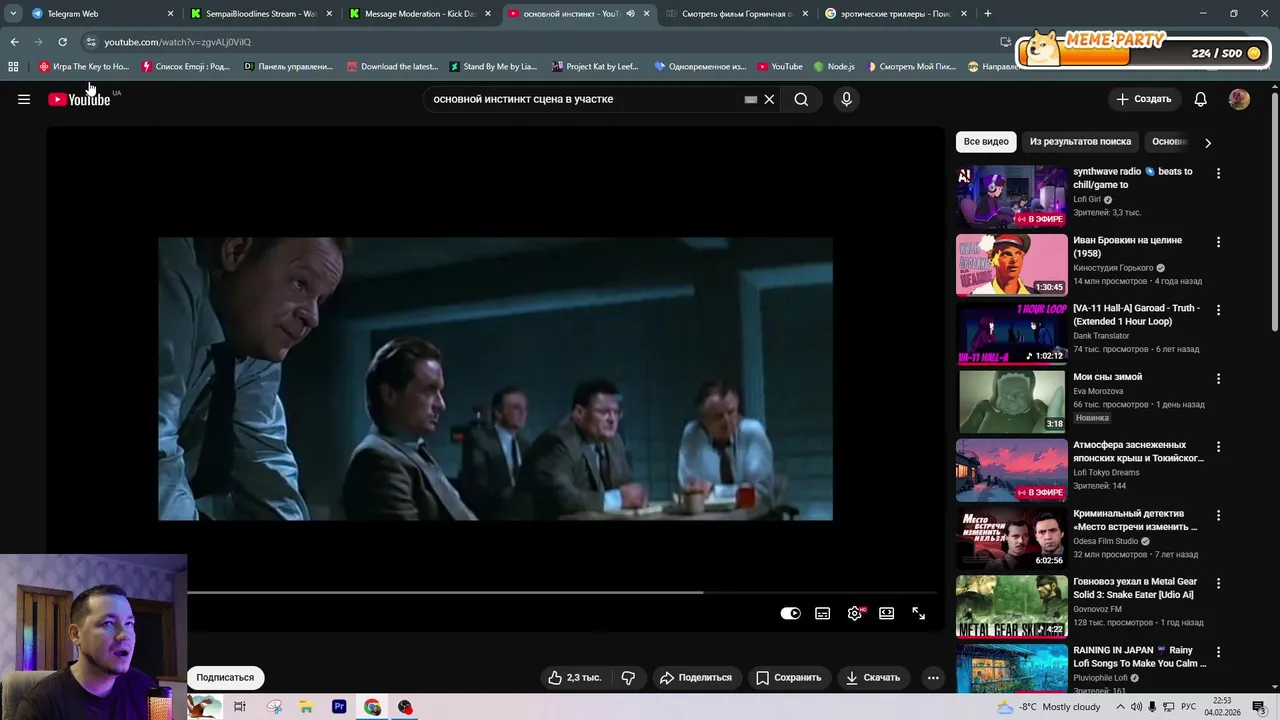The height and width of the screenshot is (720, 1280).
Task: Open options for VA-11 Hall-A Garoad video
Action: point(1218,310)
